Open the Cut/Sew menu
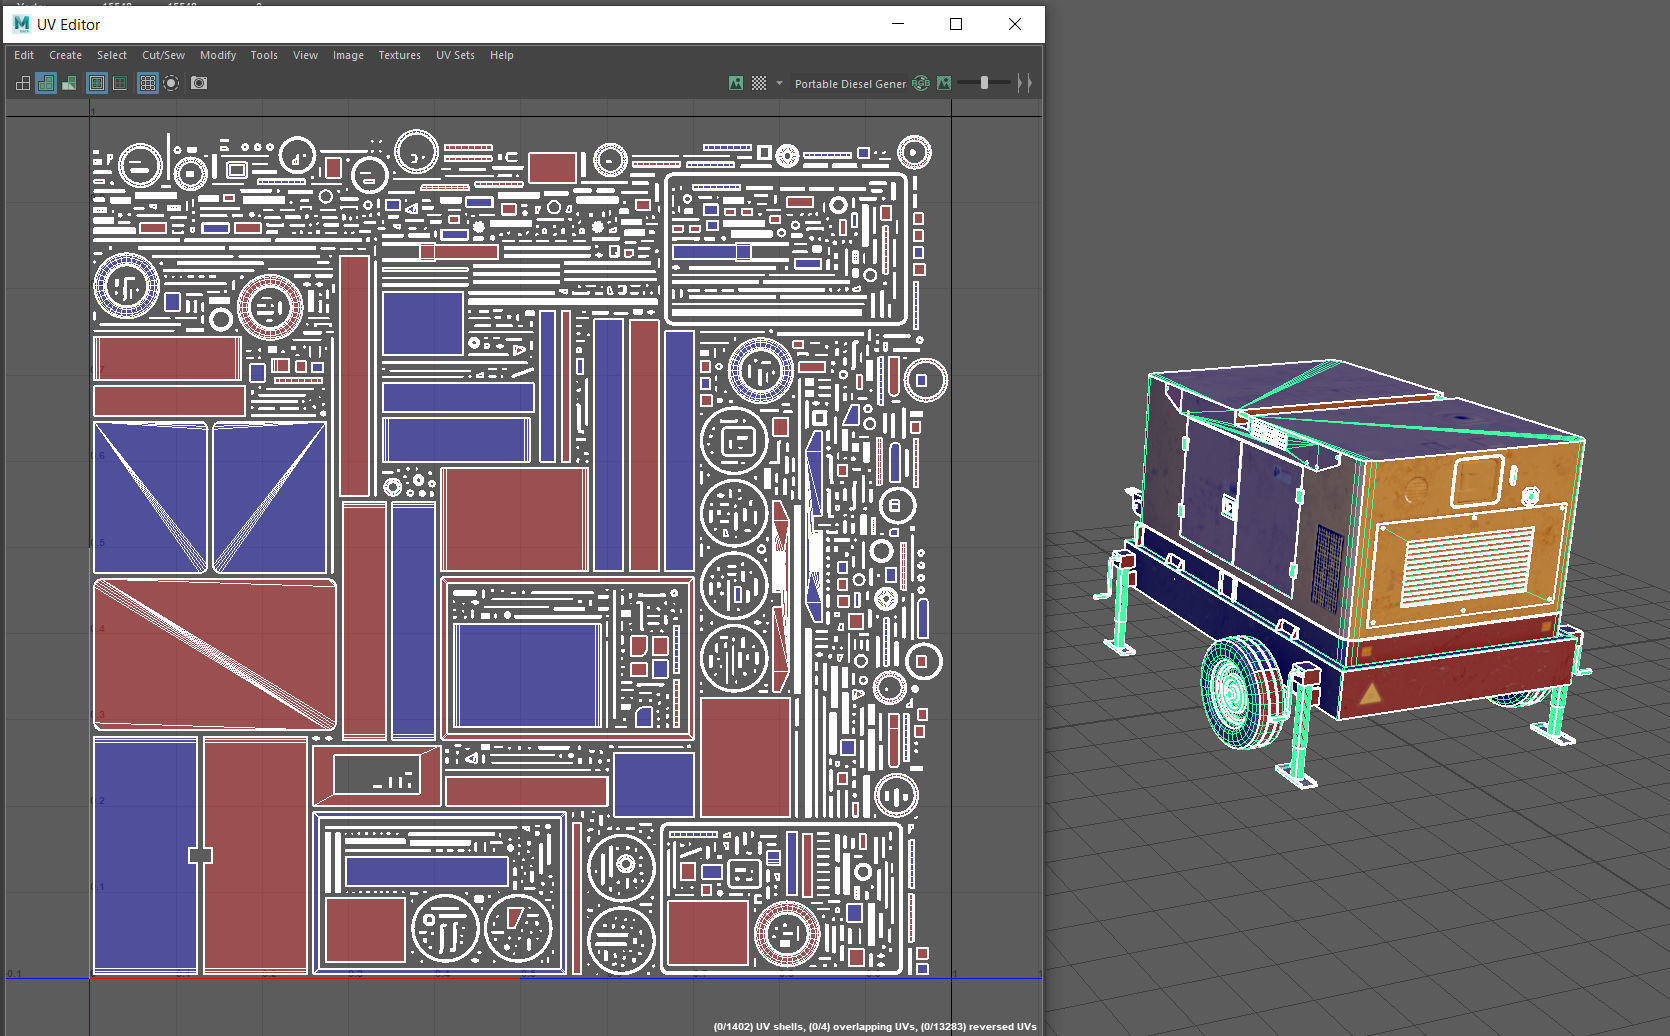1670x1036 pixels. tap(163, 55)
